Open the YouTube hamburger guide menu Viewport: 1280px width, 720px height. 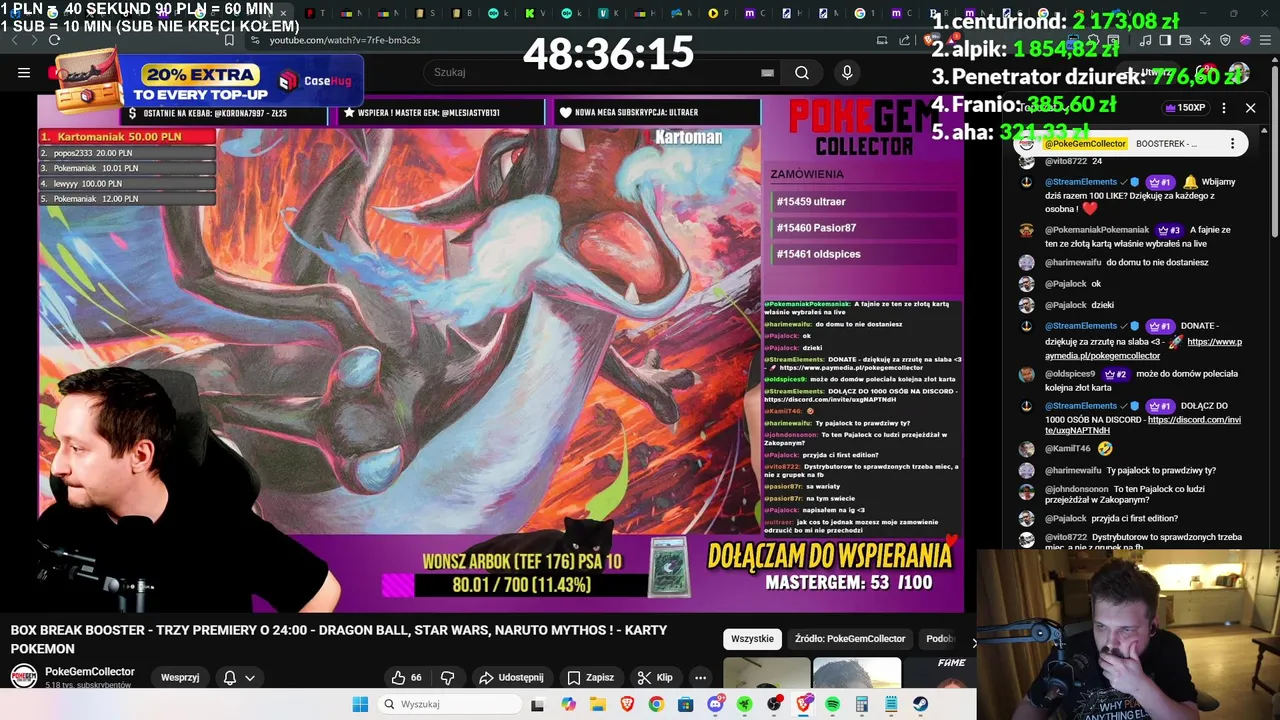coord(24,72)
